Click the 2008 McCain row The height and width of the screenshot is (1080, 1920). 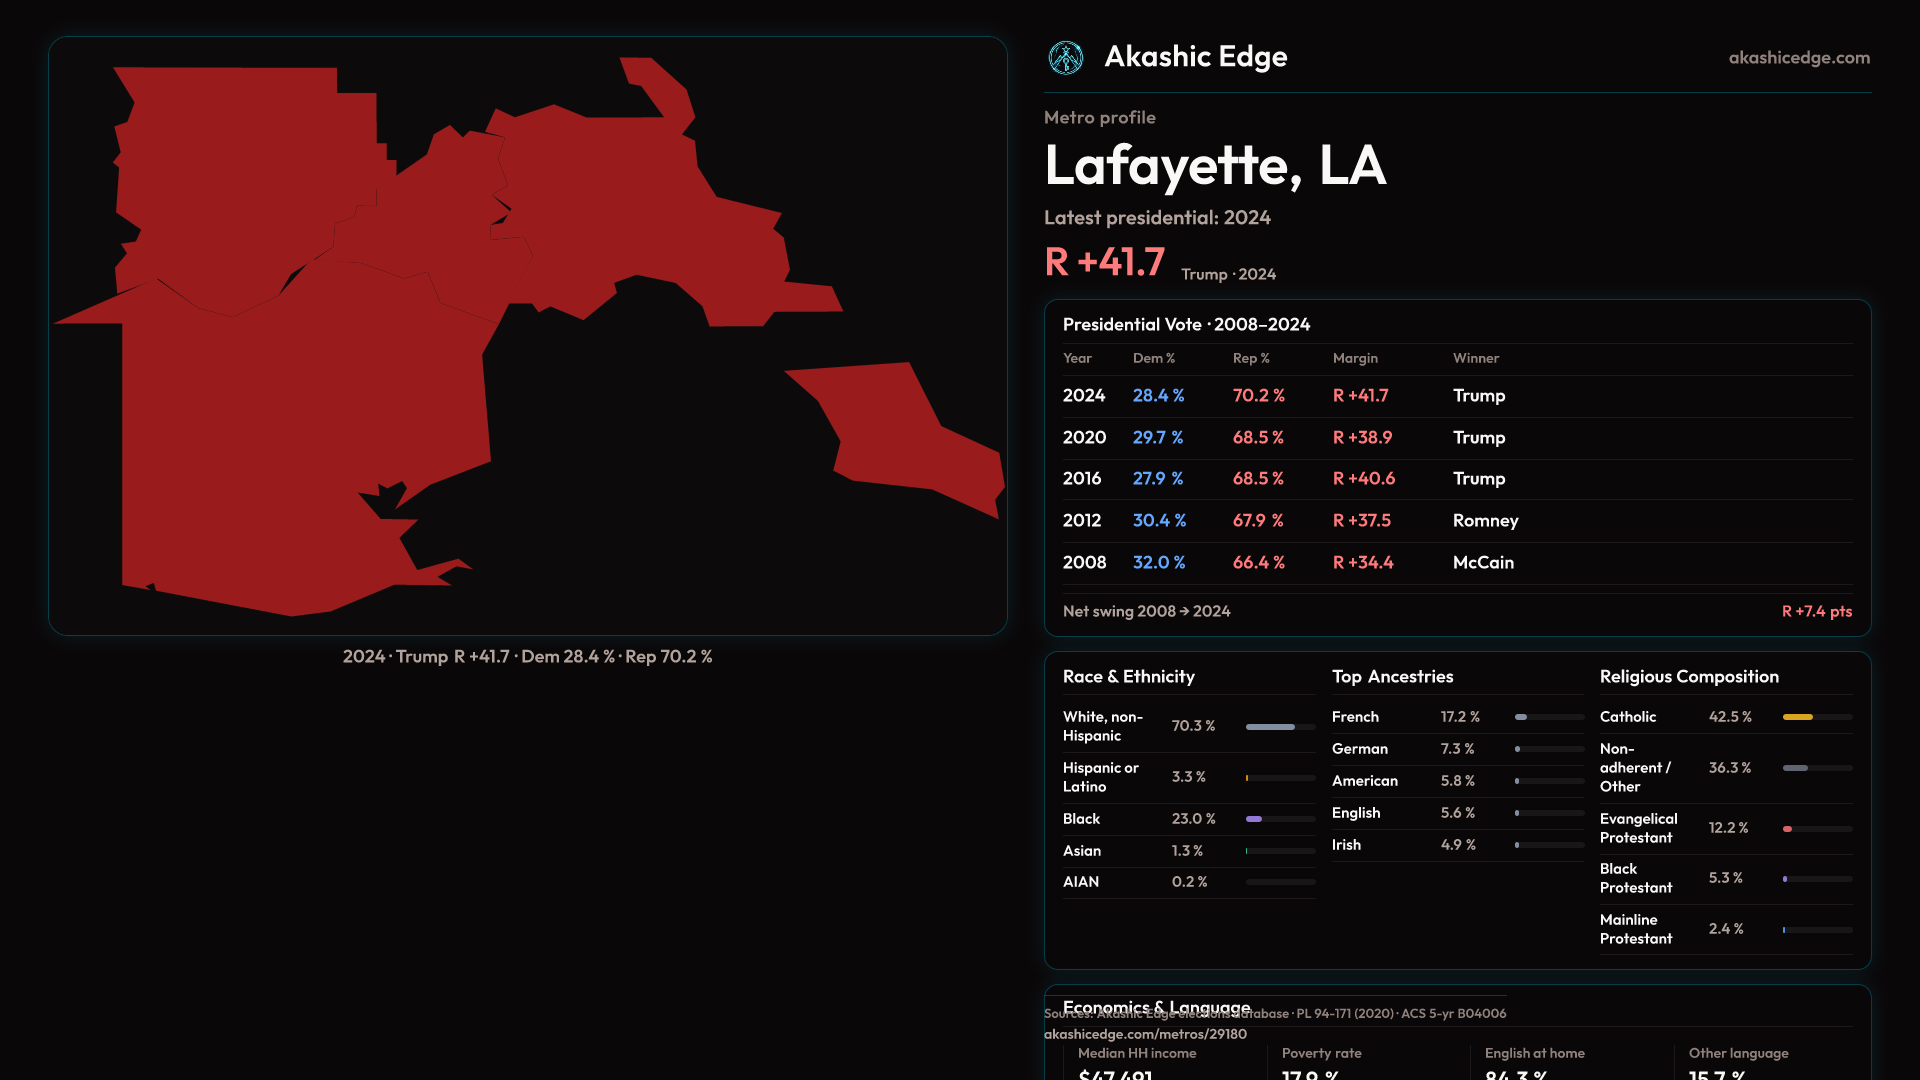(1482, 563)
